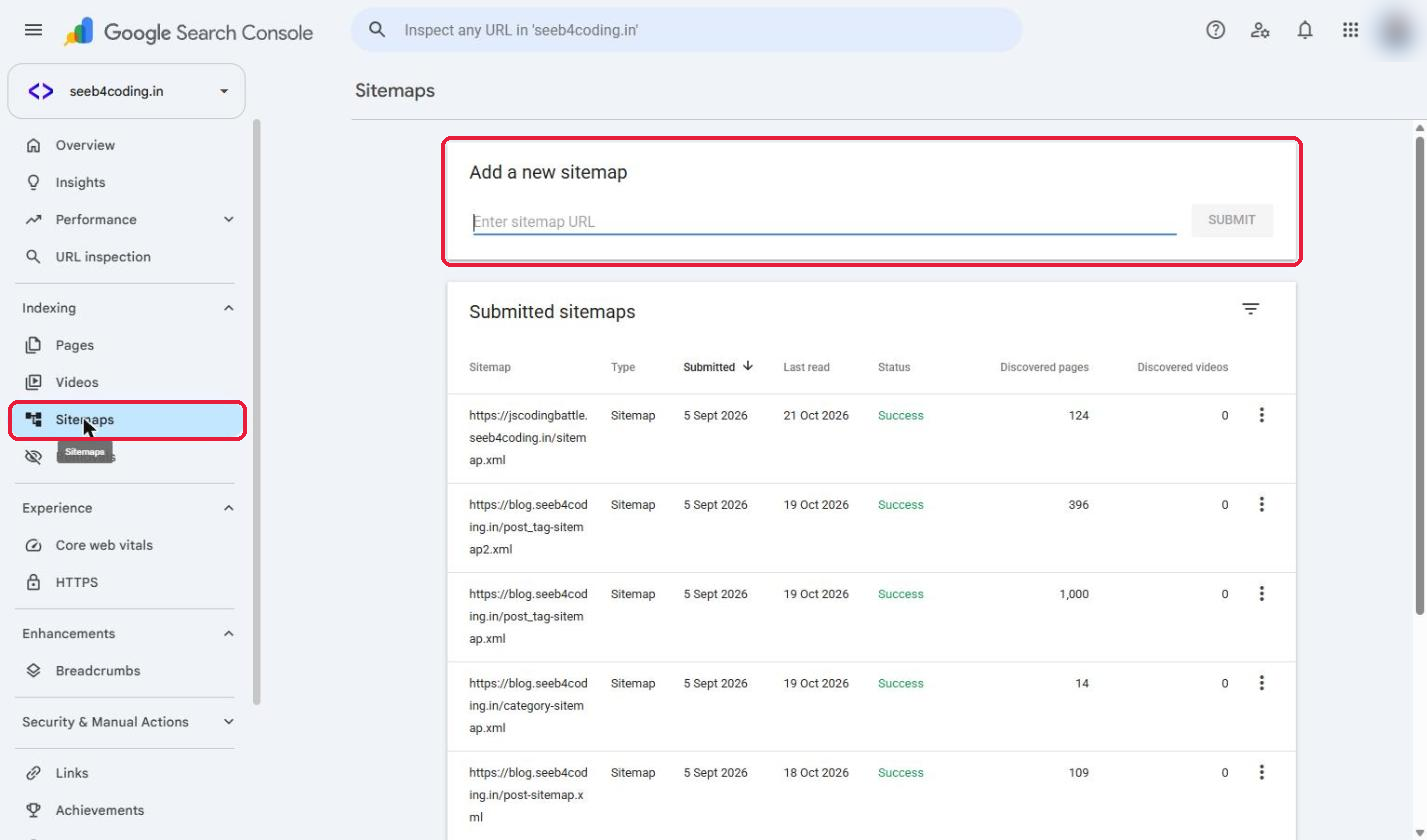The image size is (1427, 840).
Task: Click the jscodingbattle.seeb4coding.in sitemap URL
Action: click(x=528, y=437)
